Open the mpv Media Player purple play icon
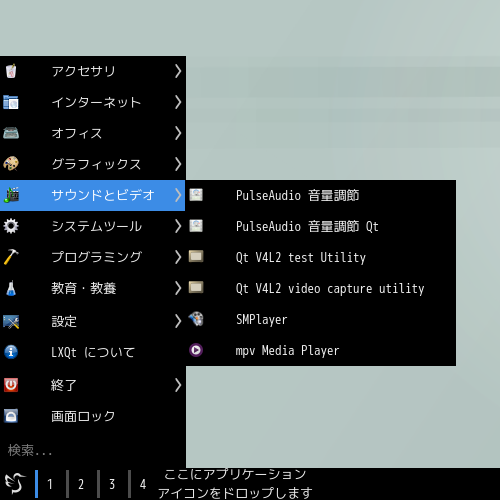 point(196,350)
